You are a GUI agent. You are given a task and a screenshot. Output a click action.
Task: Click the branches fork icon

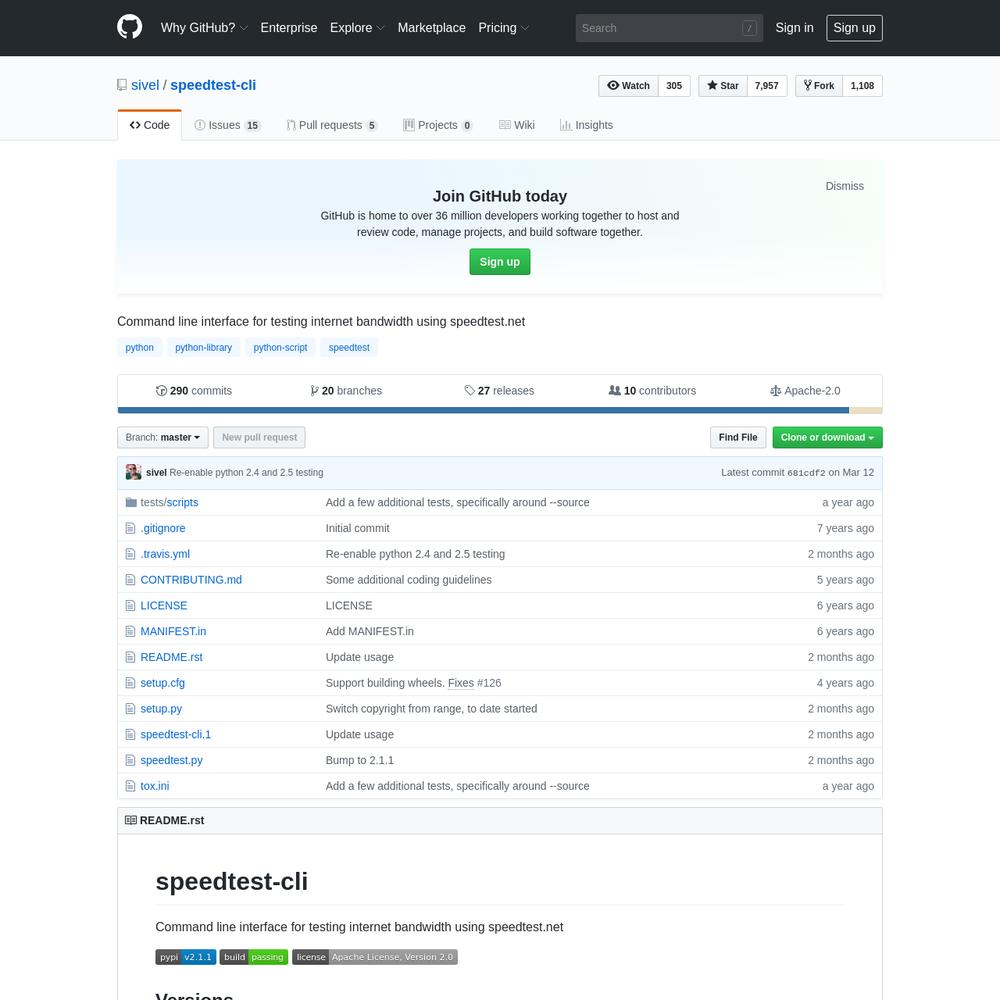(314, 390)
